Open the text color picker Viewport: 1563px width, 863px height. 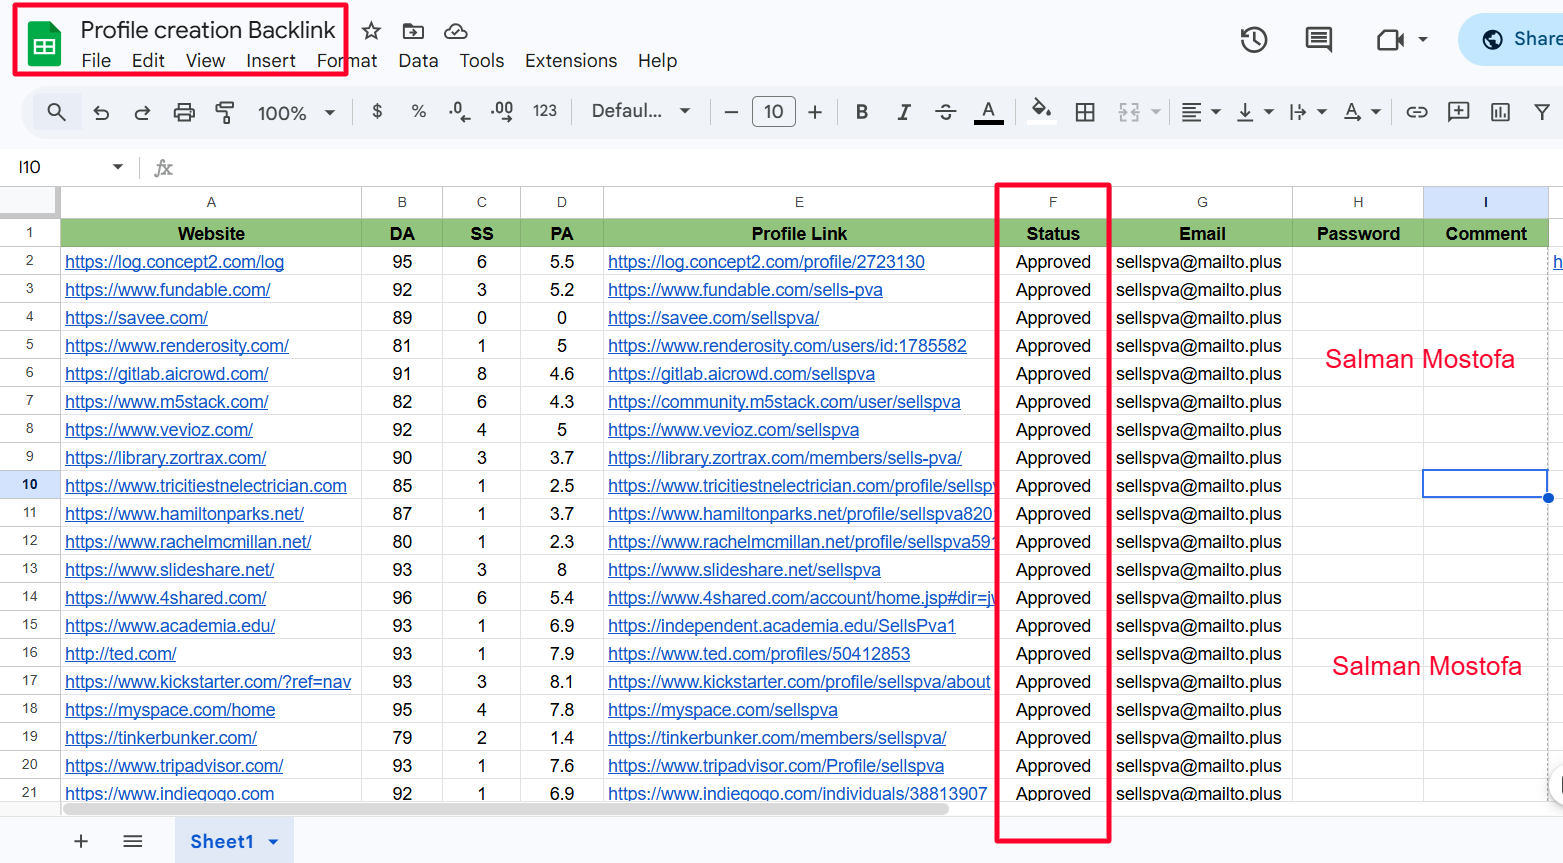click(988, 112)
